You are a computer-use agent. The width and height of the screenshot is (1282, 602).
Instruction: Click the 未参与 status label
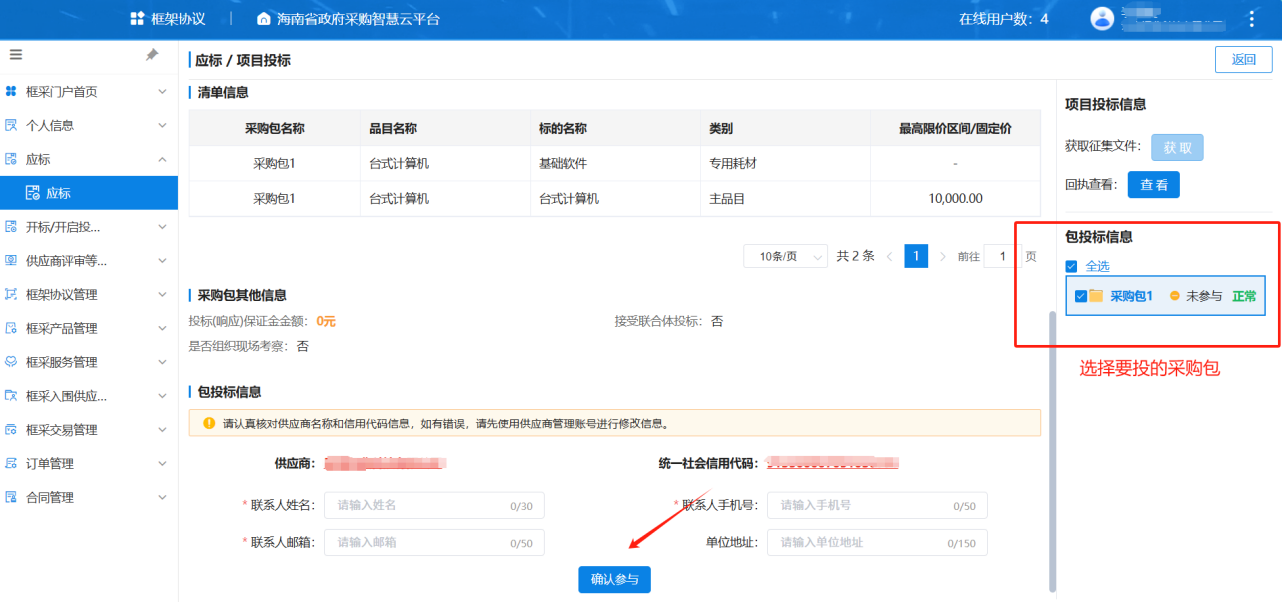pos(1203,296)
